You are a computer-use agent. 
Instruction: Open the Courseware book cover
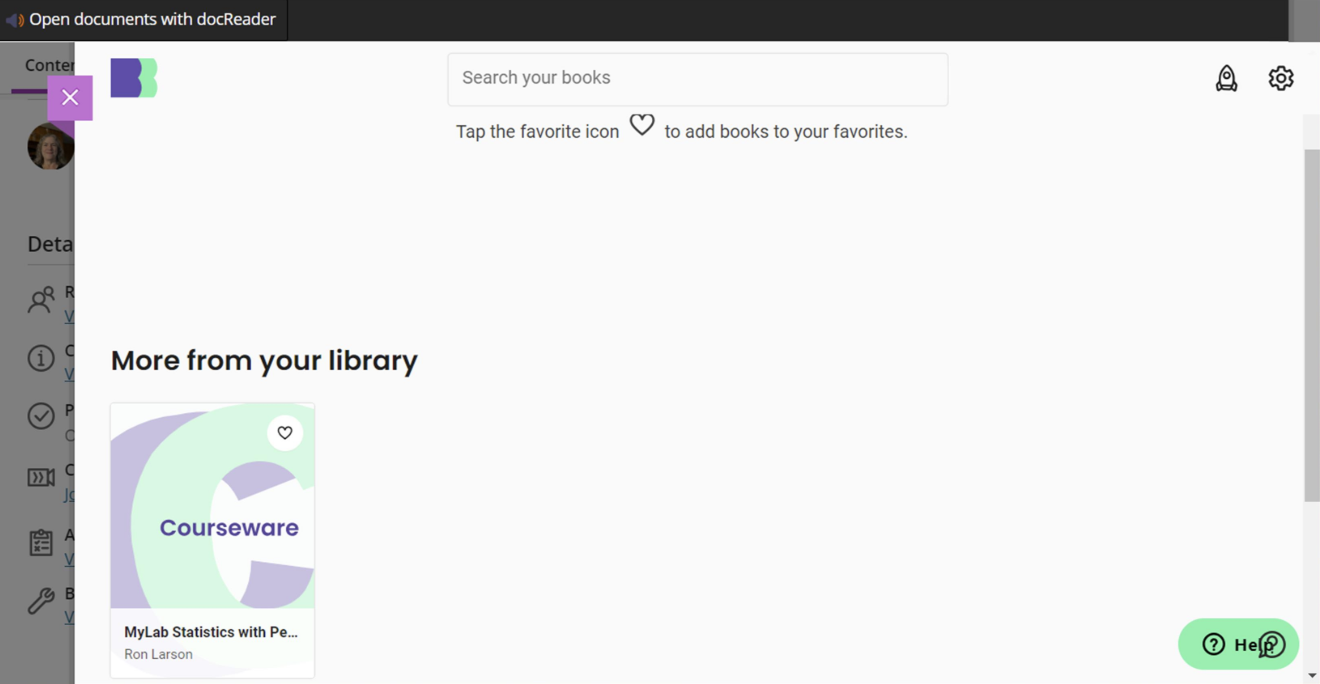tap(213, 506)
